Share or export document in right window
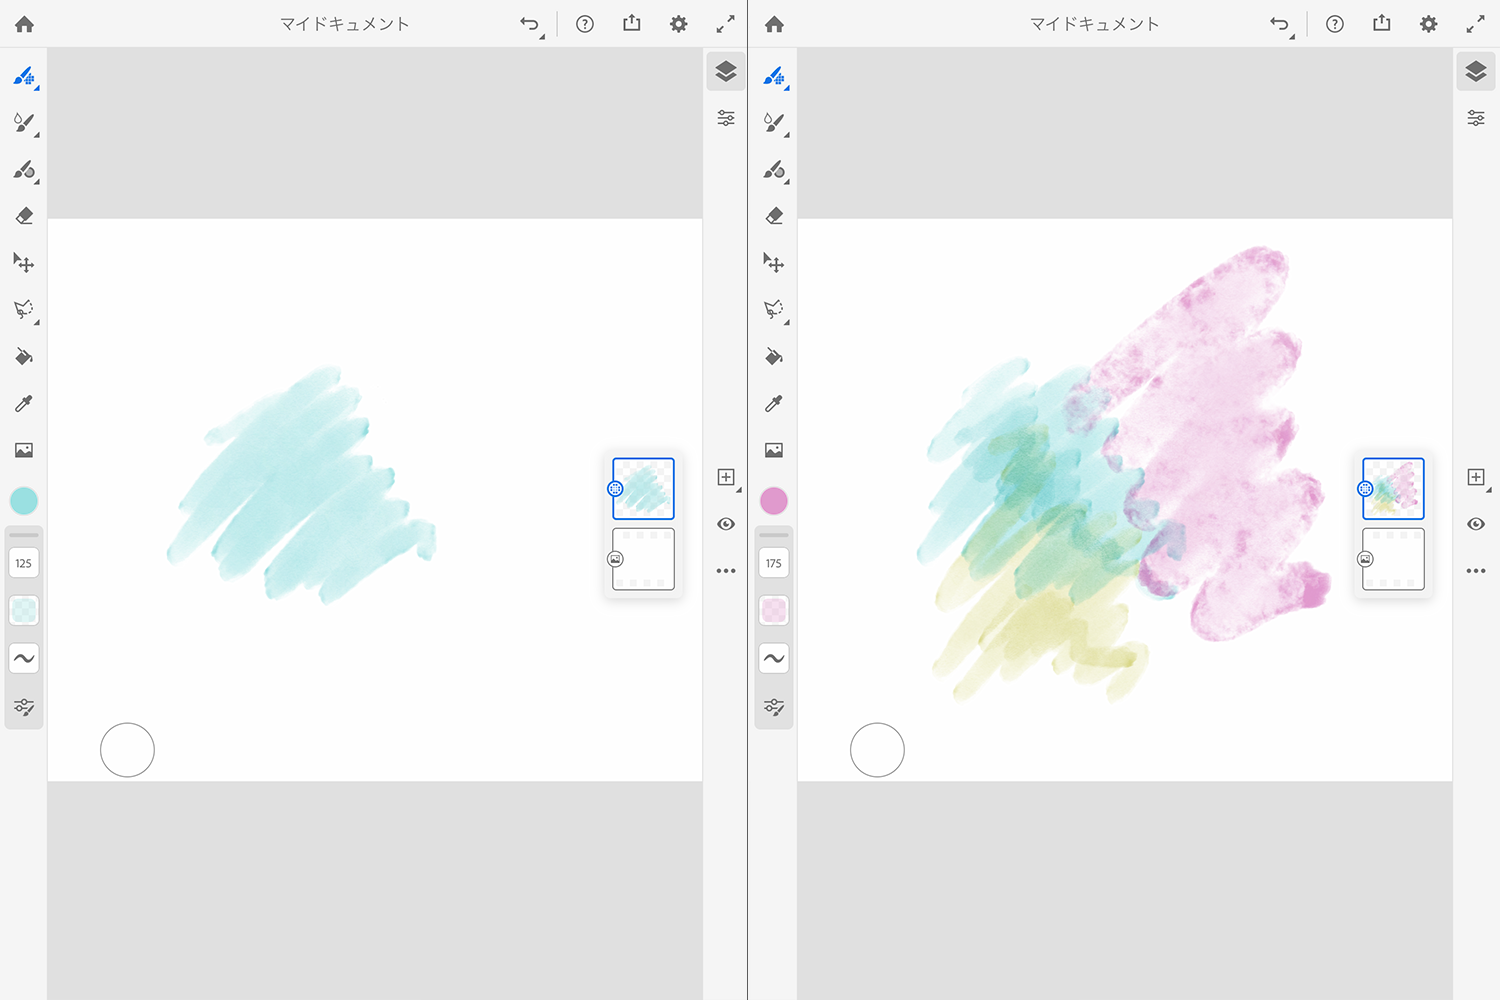1500x1000 pixels. coord(1382,23)
